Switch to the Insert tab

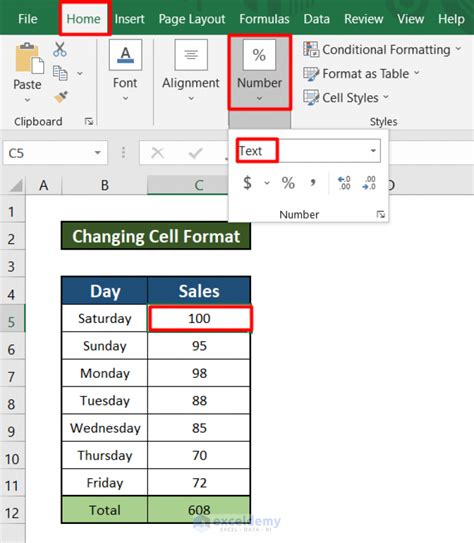tap(129, 19)
